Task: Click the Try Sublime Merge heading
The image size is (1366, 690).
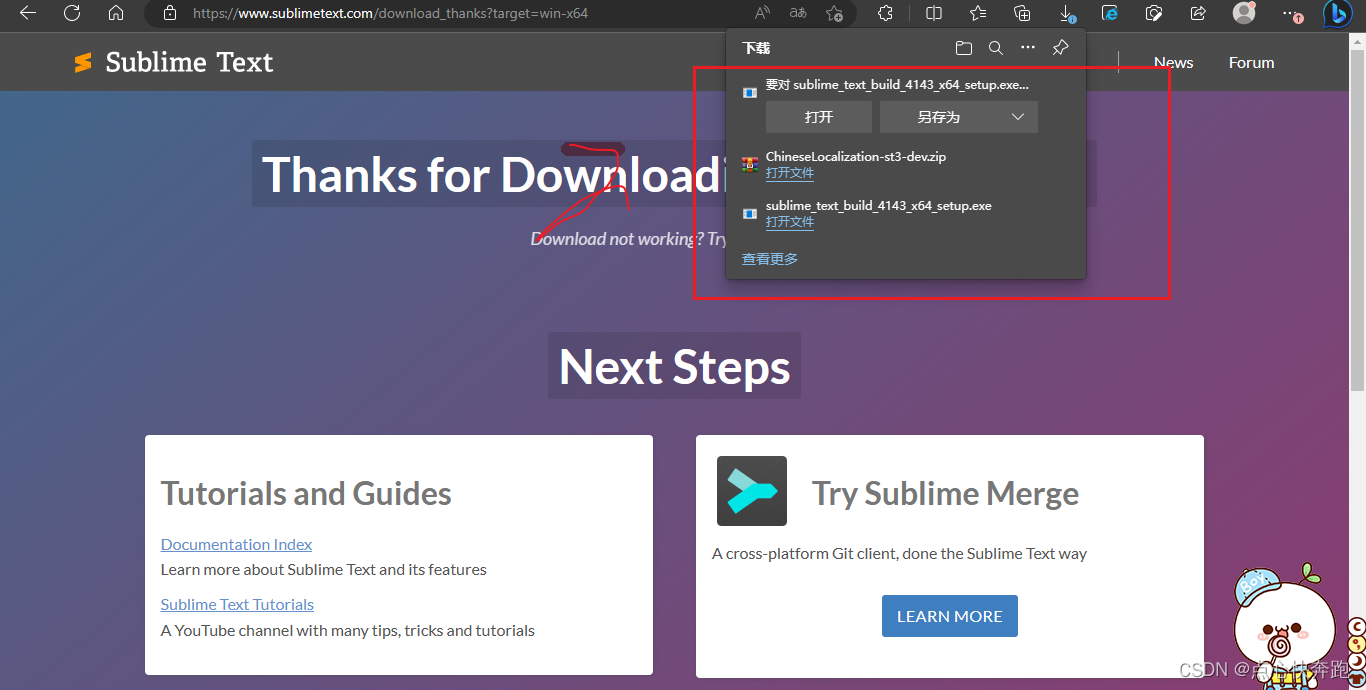Action: [946, 494]
